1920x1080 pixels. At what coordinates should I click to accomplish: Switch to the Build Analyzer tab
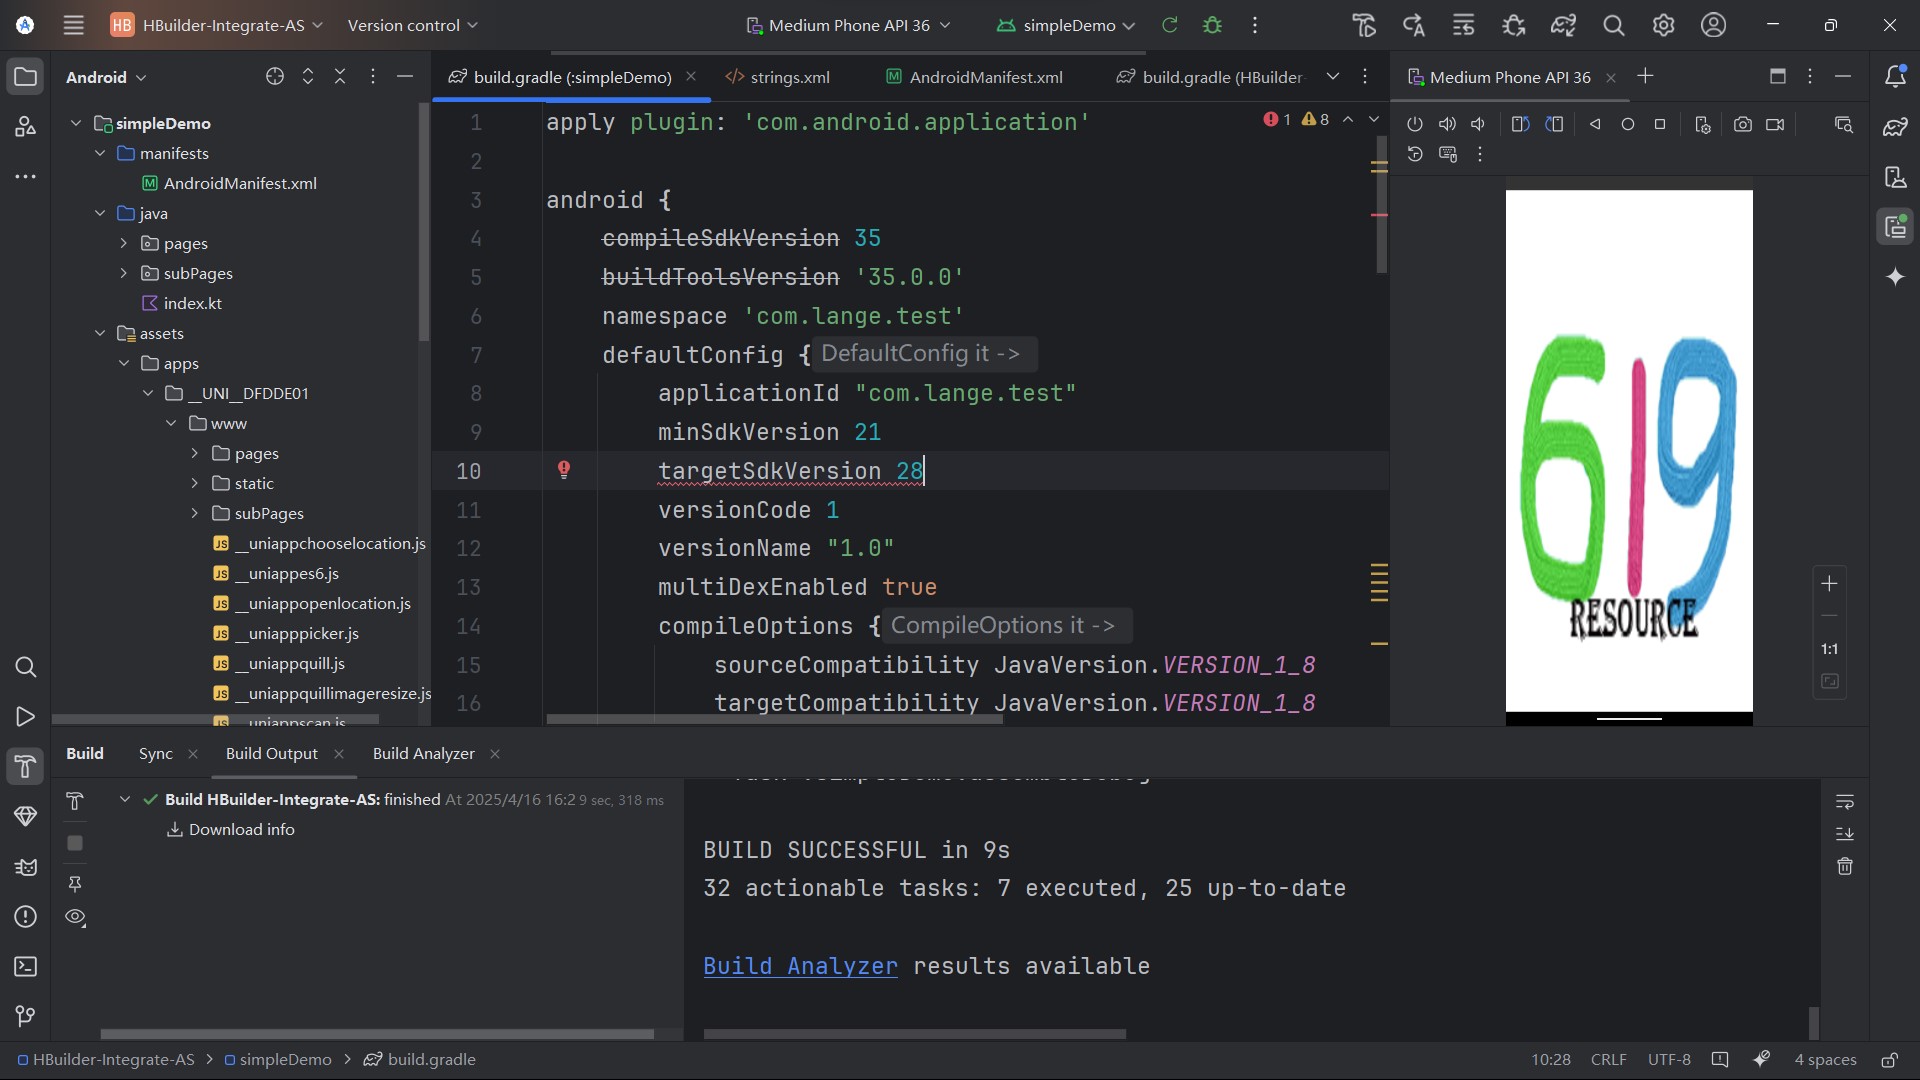pyautogui.click(x=423, y=754)
